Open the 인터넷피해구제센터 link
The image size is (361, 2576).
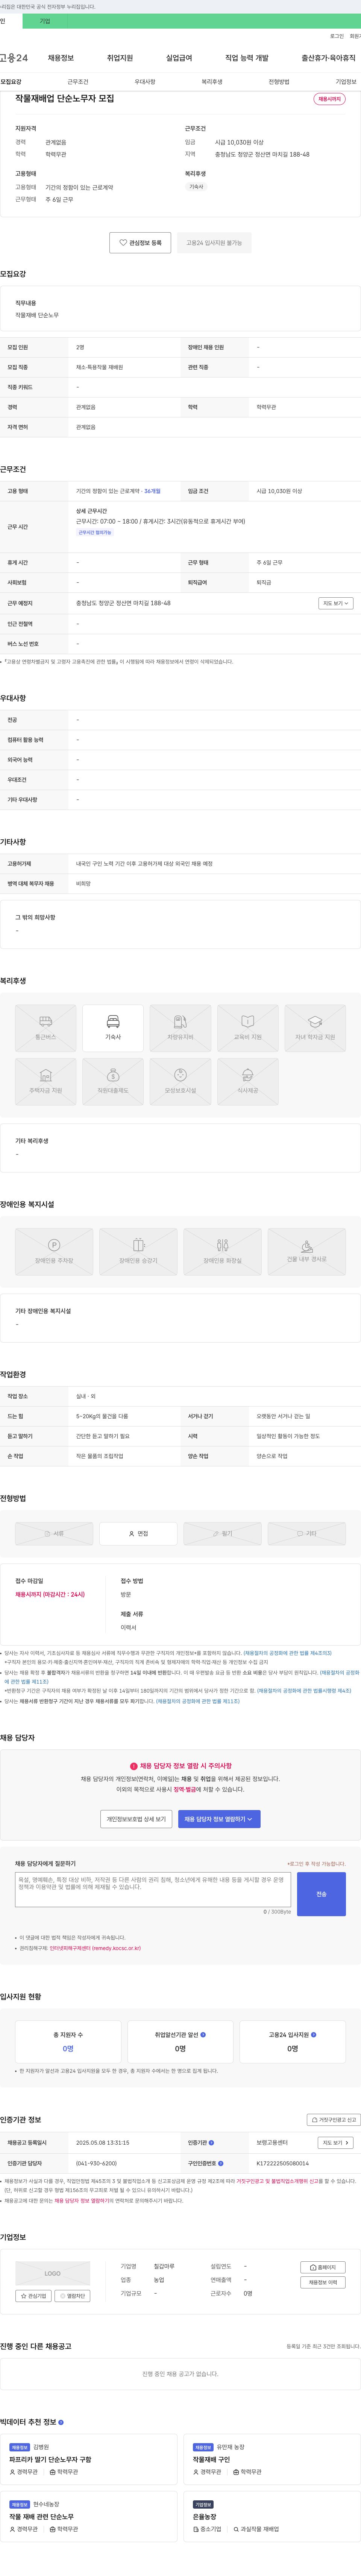[x=95, y=1948]
